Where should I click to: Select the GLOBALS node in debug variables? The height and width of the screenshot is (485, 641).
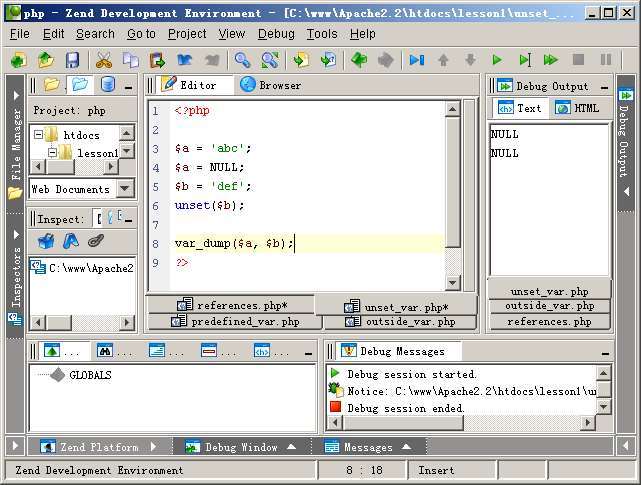(x=90, y=375)
